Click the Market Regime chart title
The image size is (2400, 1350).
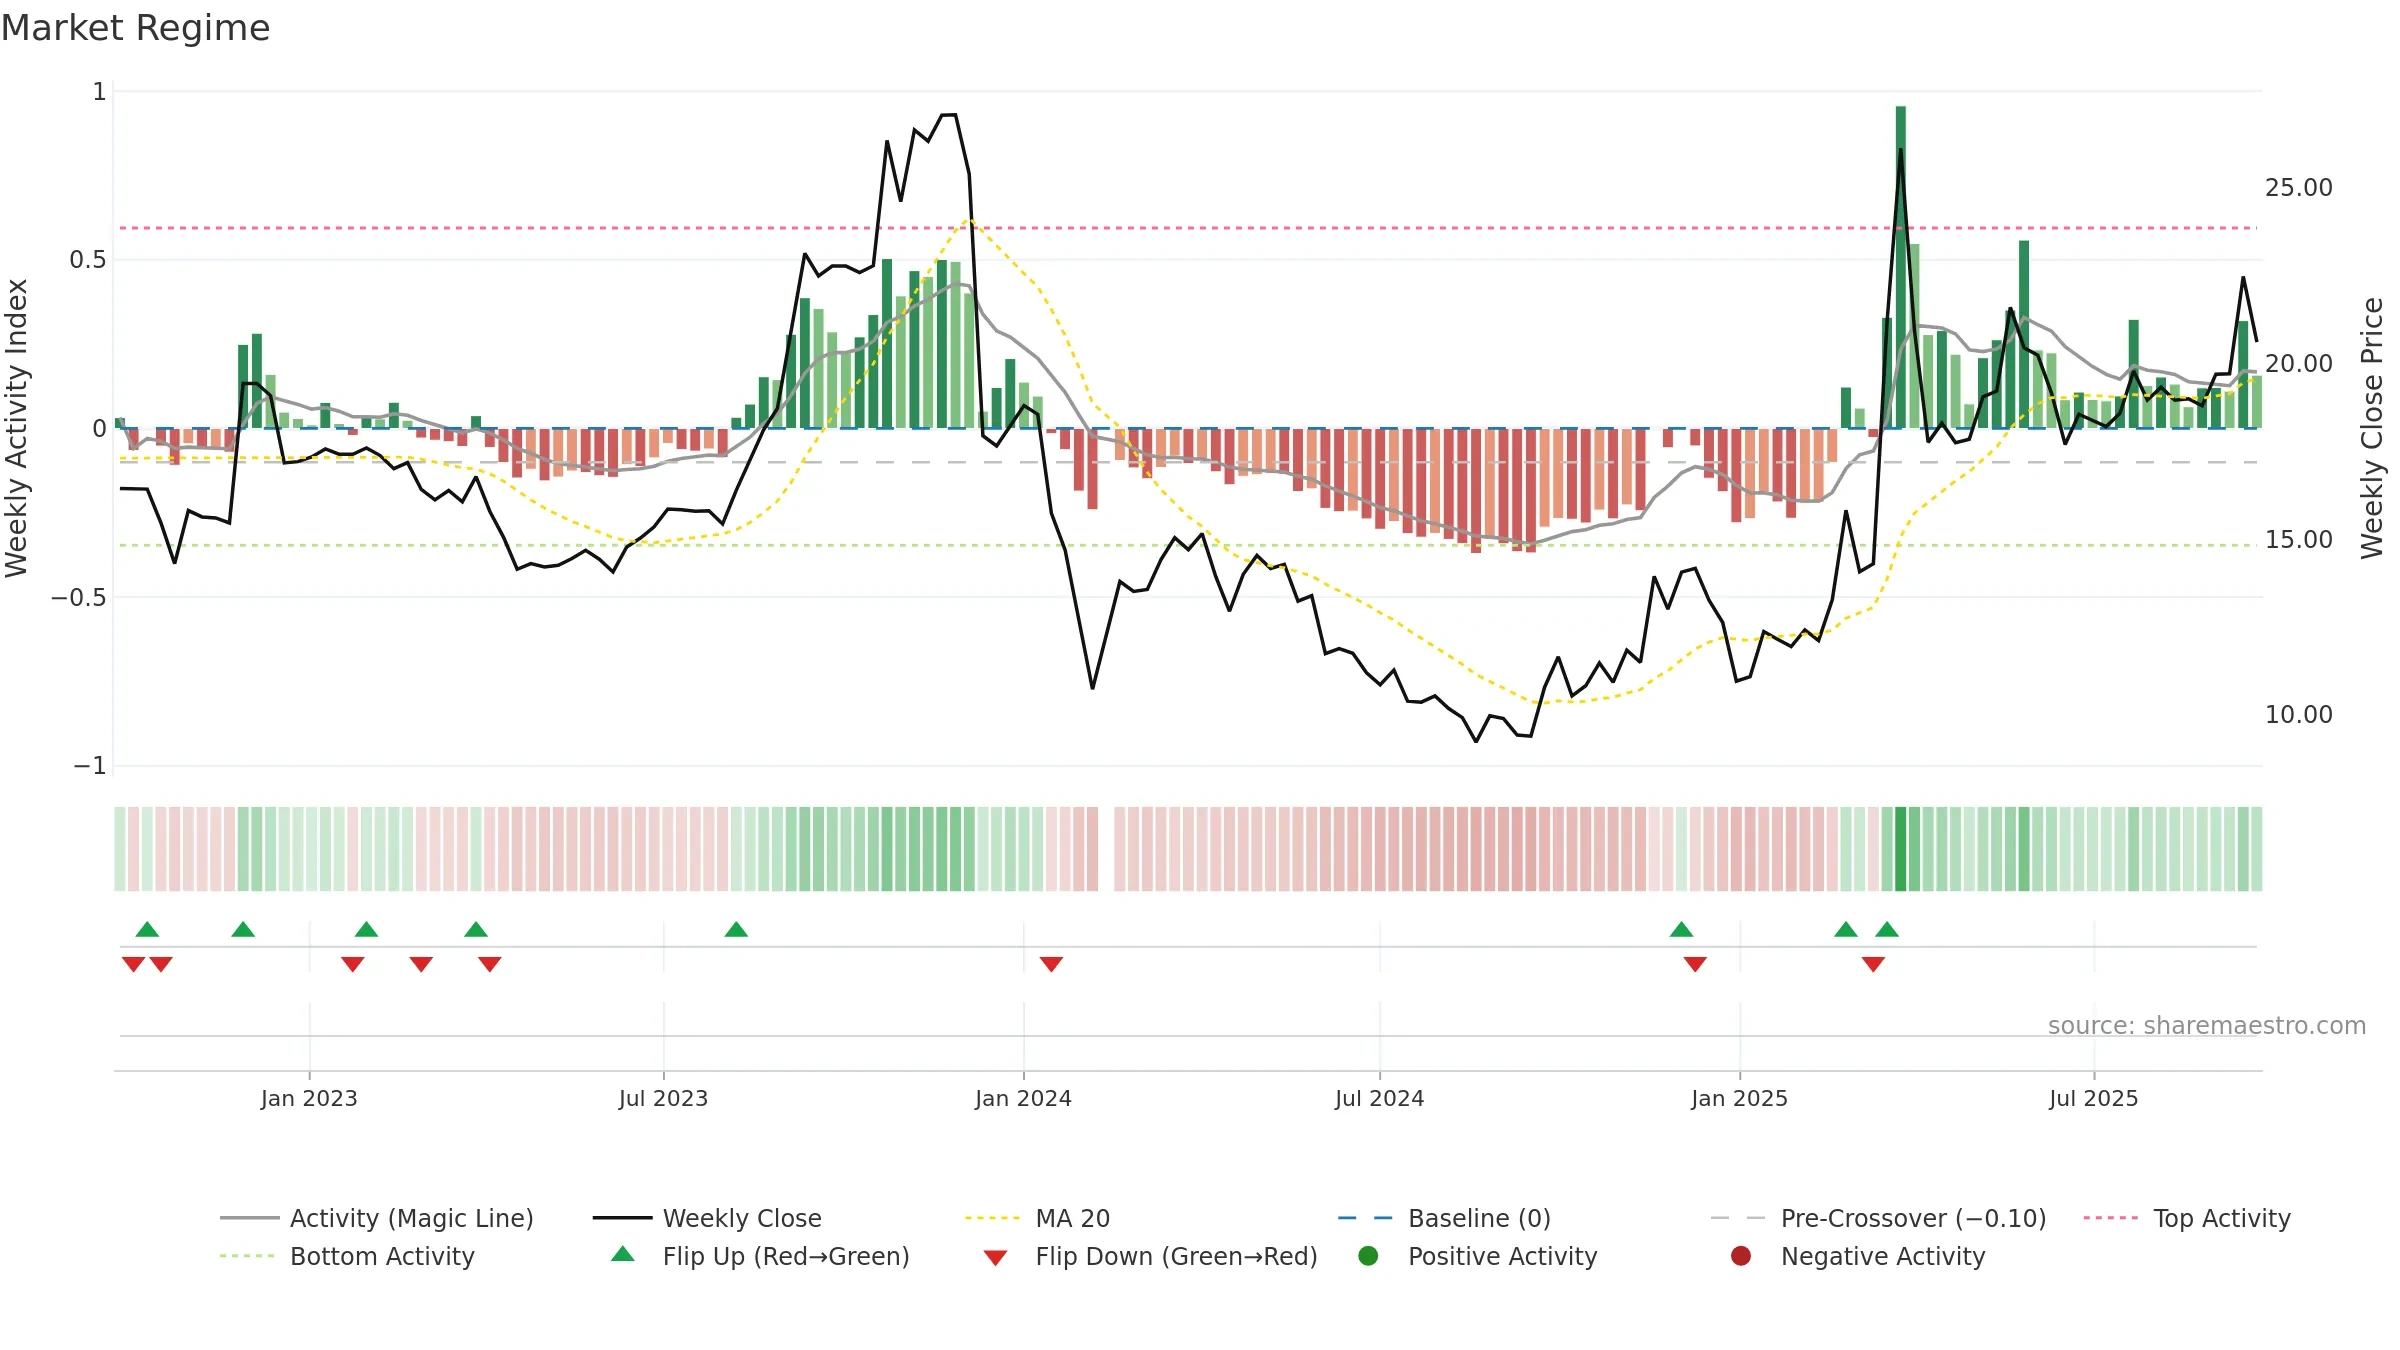[135, 28]
